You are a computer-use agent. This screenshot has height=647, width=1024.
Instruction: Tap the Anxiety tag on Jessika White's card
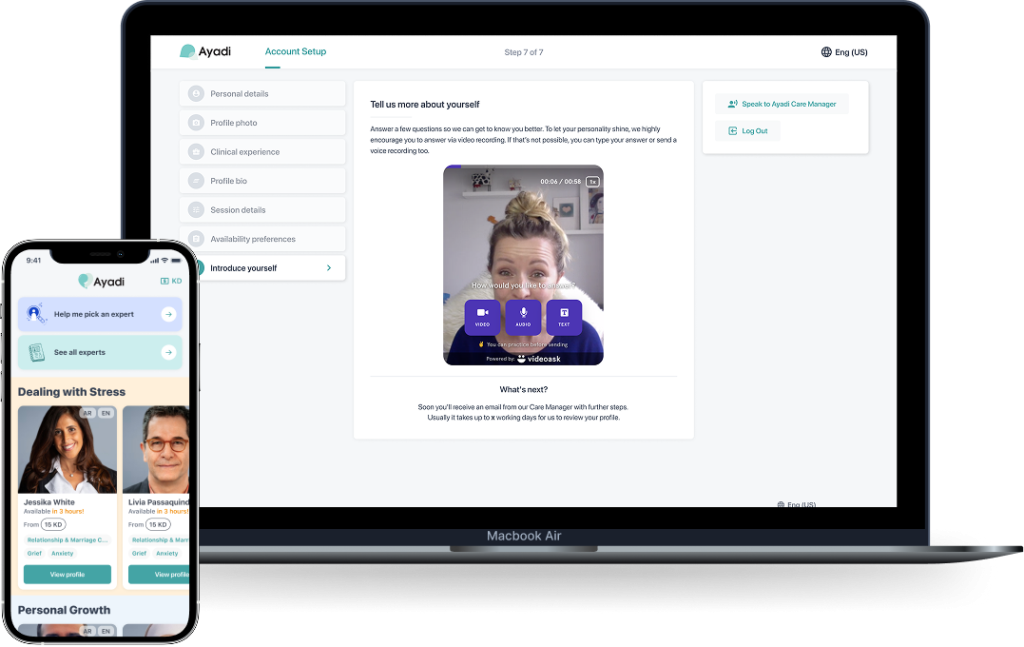62,553
